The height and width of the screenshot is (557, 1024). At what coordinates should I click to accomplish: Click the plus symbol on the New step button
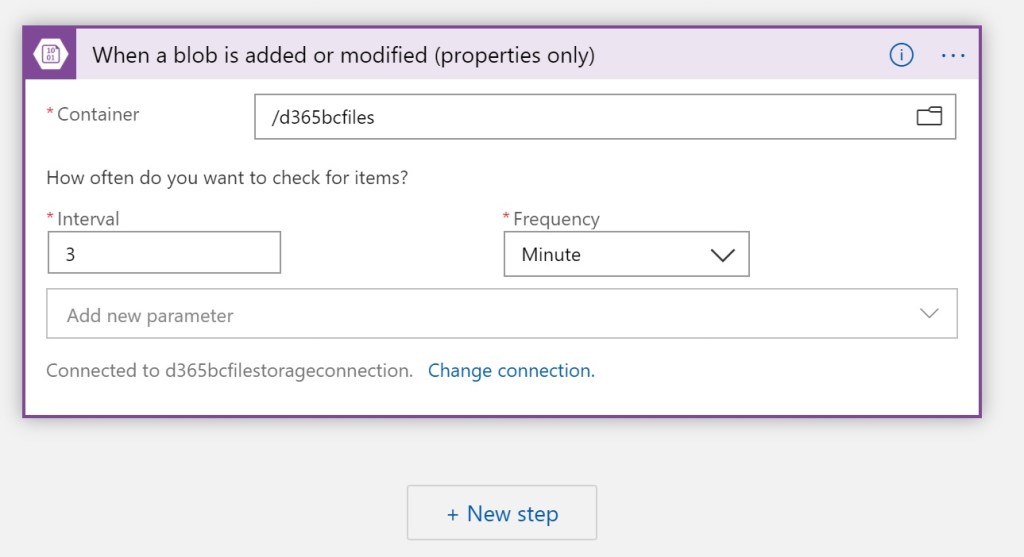[453, 514]
